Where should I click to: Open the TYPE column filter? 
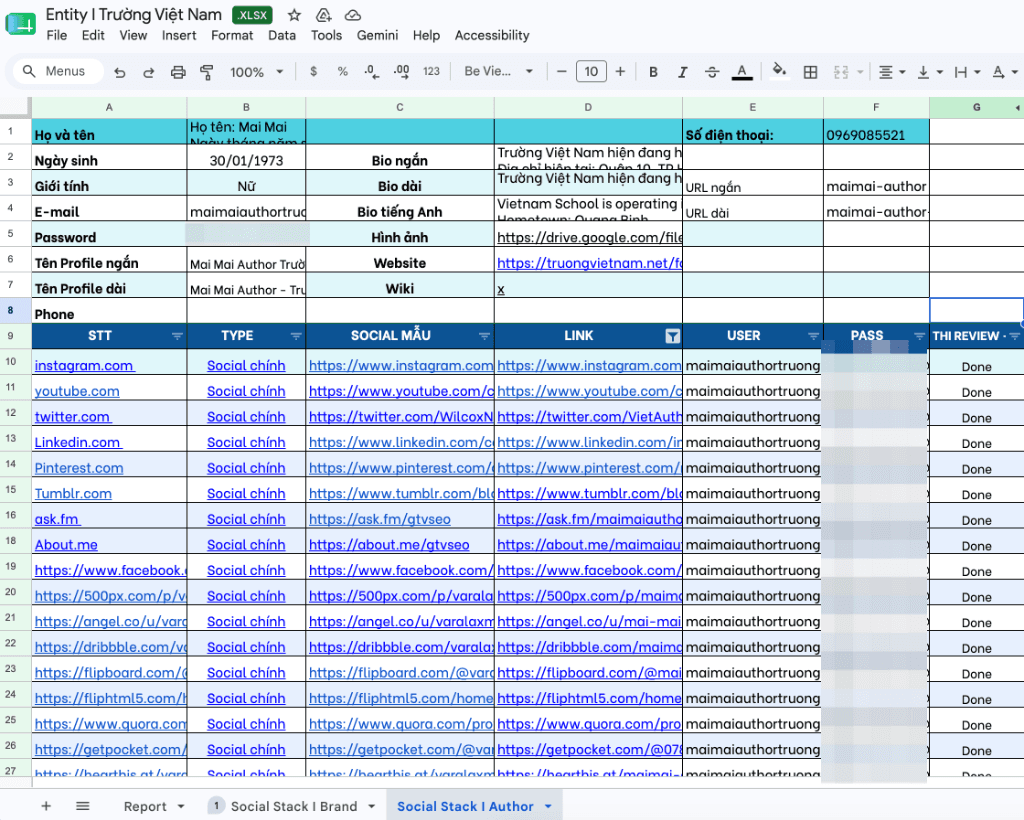(296, 336)
